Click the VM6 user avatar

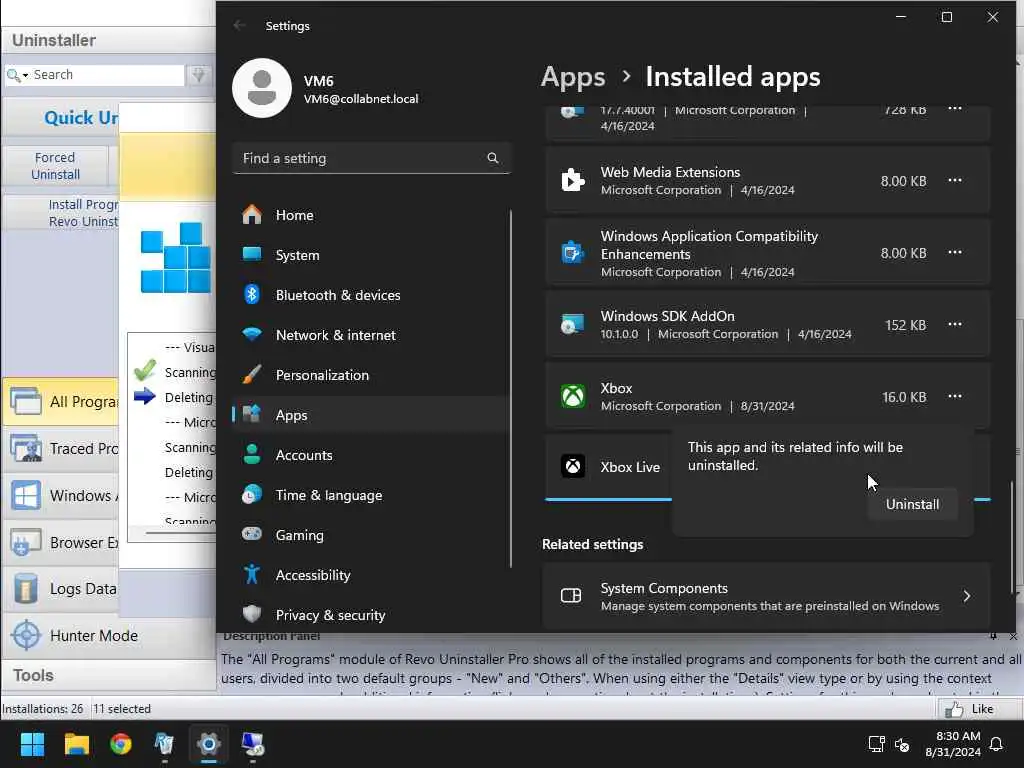click(x=262, y=88)
